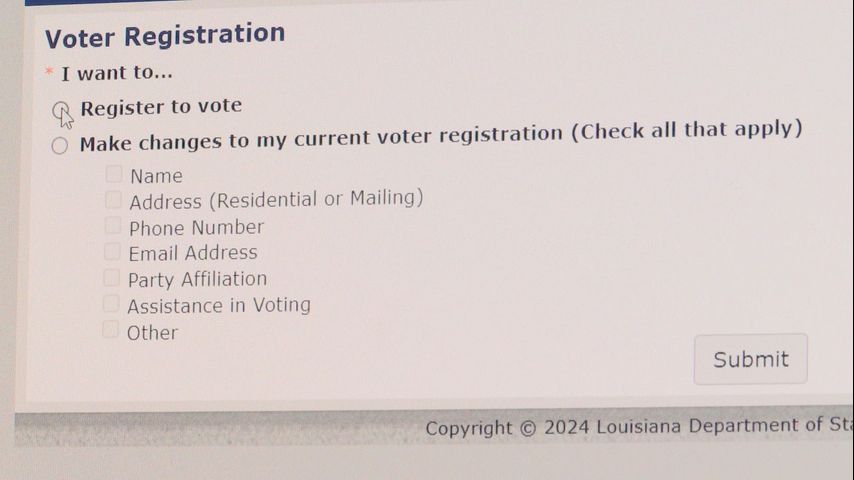
Task: Toggle the Assistance in Voting checkbox
Action: [110, 304]
